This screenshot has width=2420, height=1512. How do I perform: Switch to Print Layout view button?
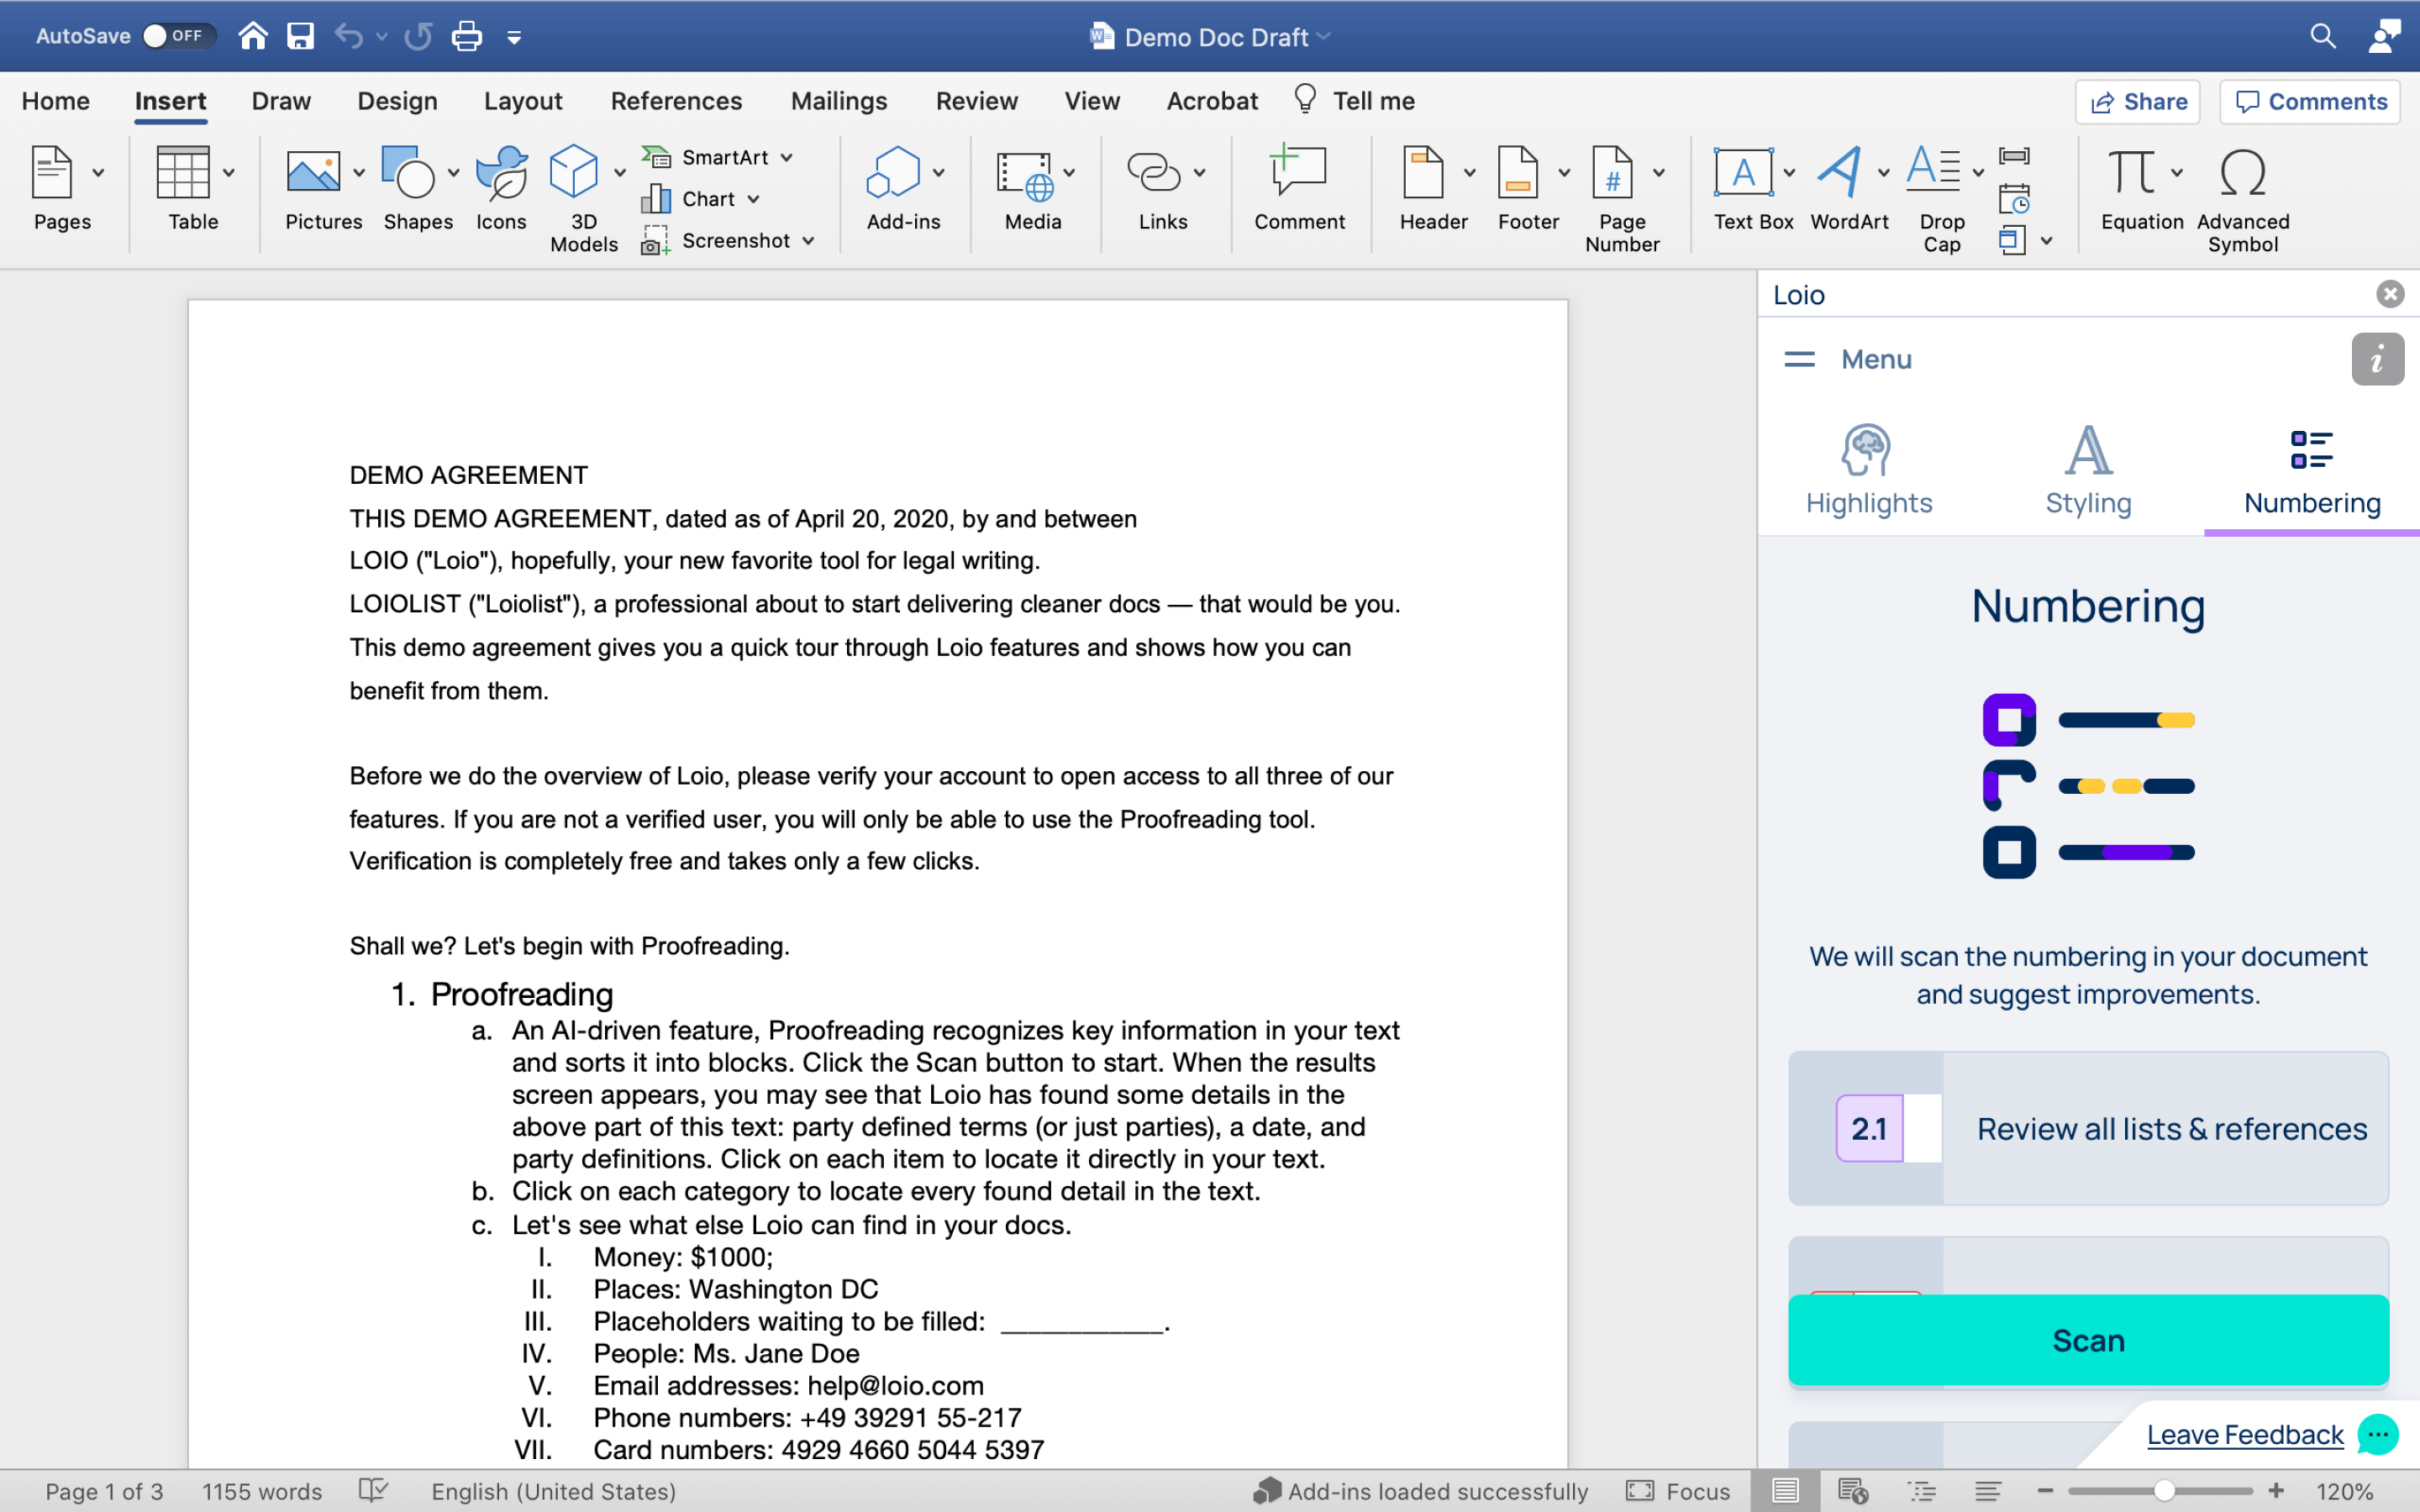pos(1785,1491)
